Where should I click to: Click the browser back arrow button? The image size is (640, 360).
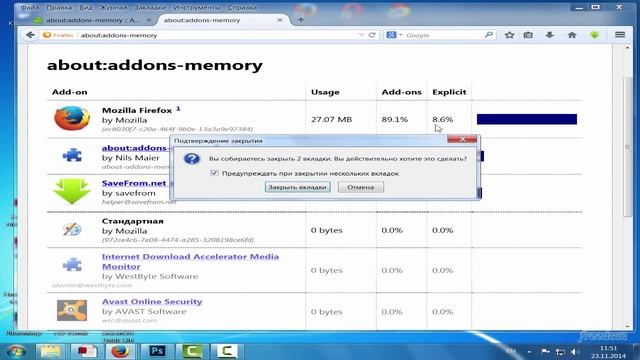(30, 35)
